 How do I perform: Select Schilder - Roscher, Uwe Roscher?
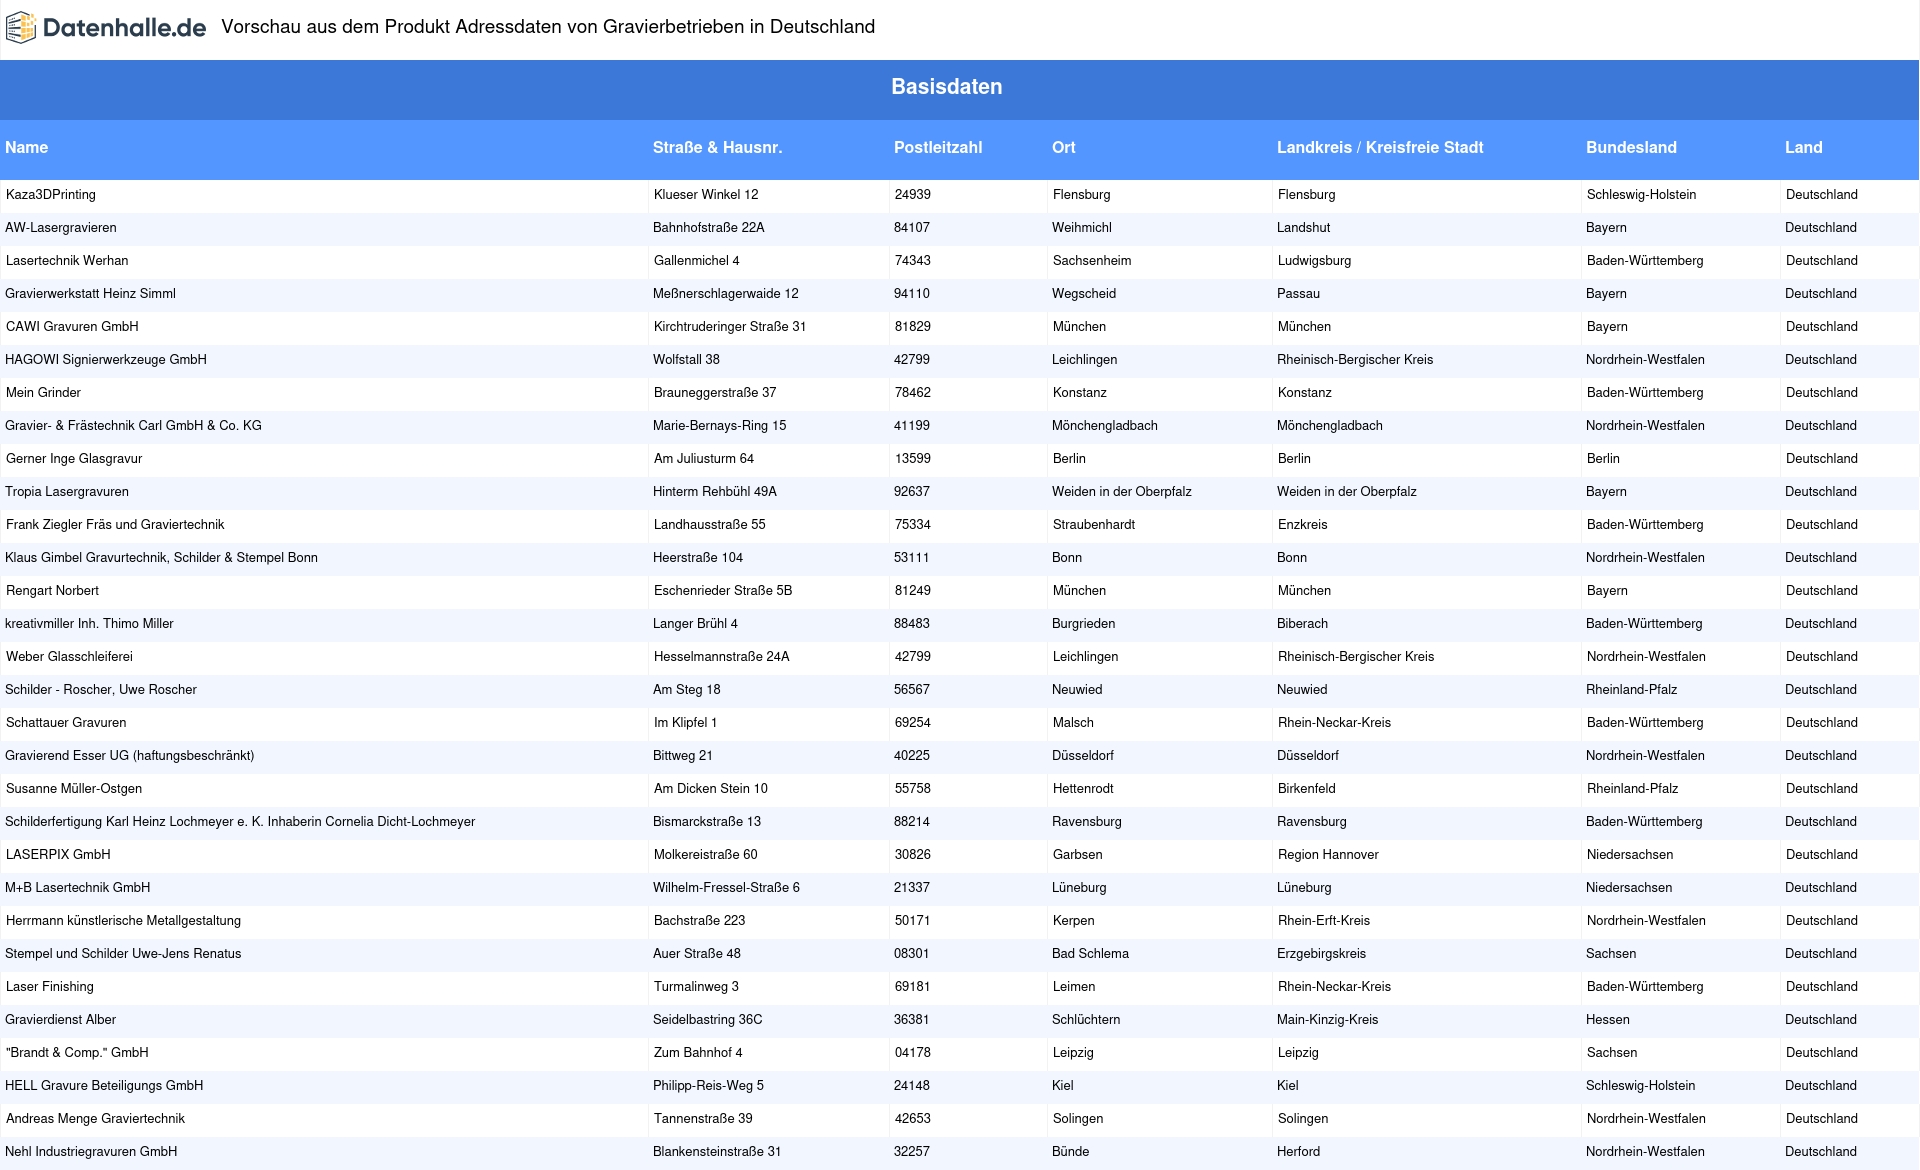coord(101,690)
